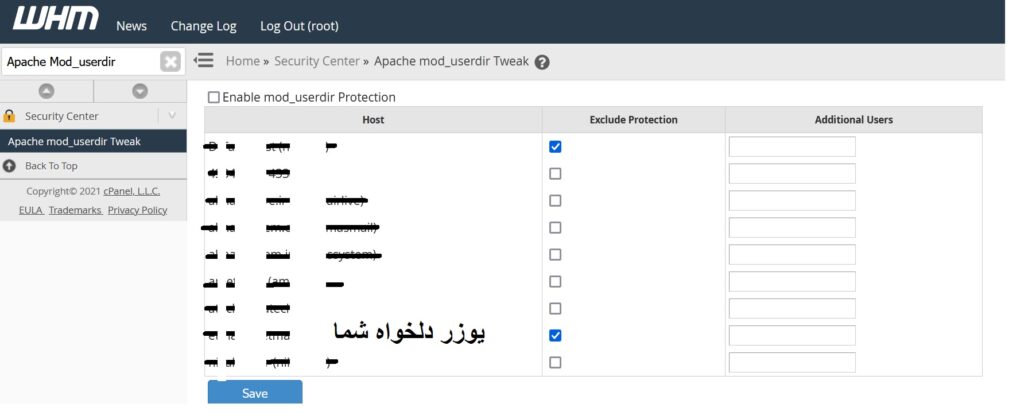Click the Security Center lock icon

coord(10,116)
